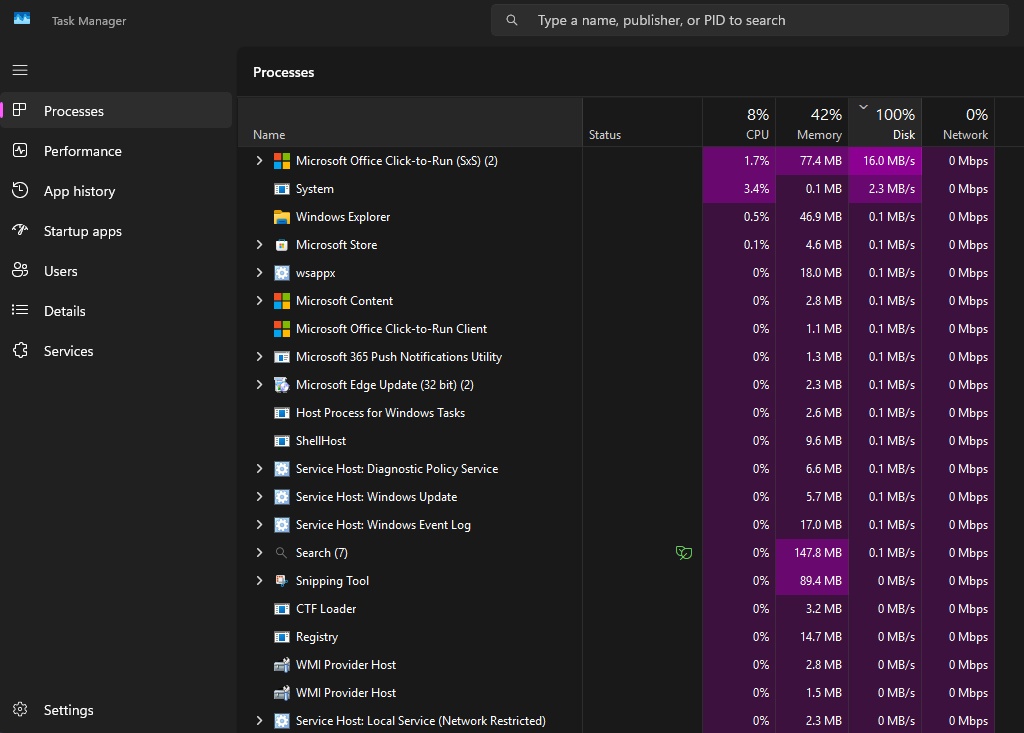Viewport: 1024px width, 733px height.
Task: Sort processes by the Memory column
Action: (x=812, y=123)
